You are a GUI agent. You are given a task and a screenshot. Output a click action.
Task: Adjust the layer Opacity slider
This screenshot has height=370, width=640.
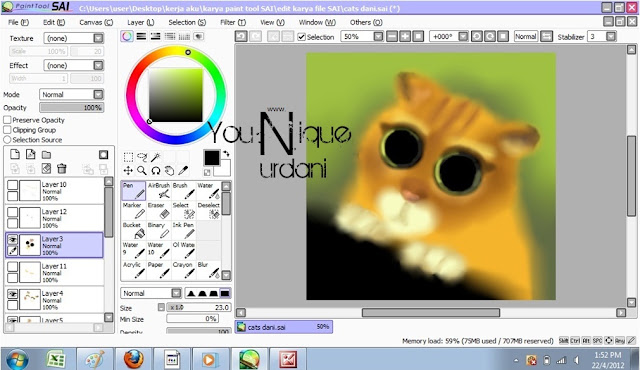click(71, 108)
